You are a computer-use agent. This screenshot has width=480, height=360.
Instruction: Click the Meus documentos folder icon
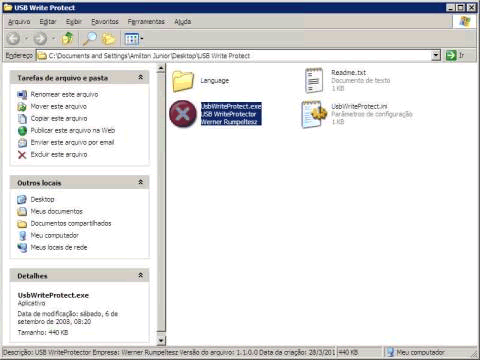(x=22, y=211)
